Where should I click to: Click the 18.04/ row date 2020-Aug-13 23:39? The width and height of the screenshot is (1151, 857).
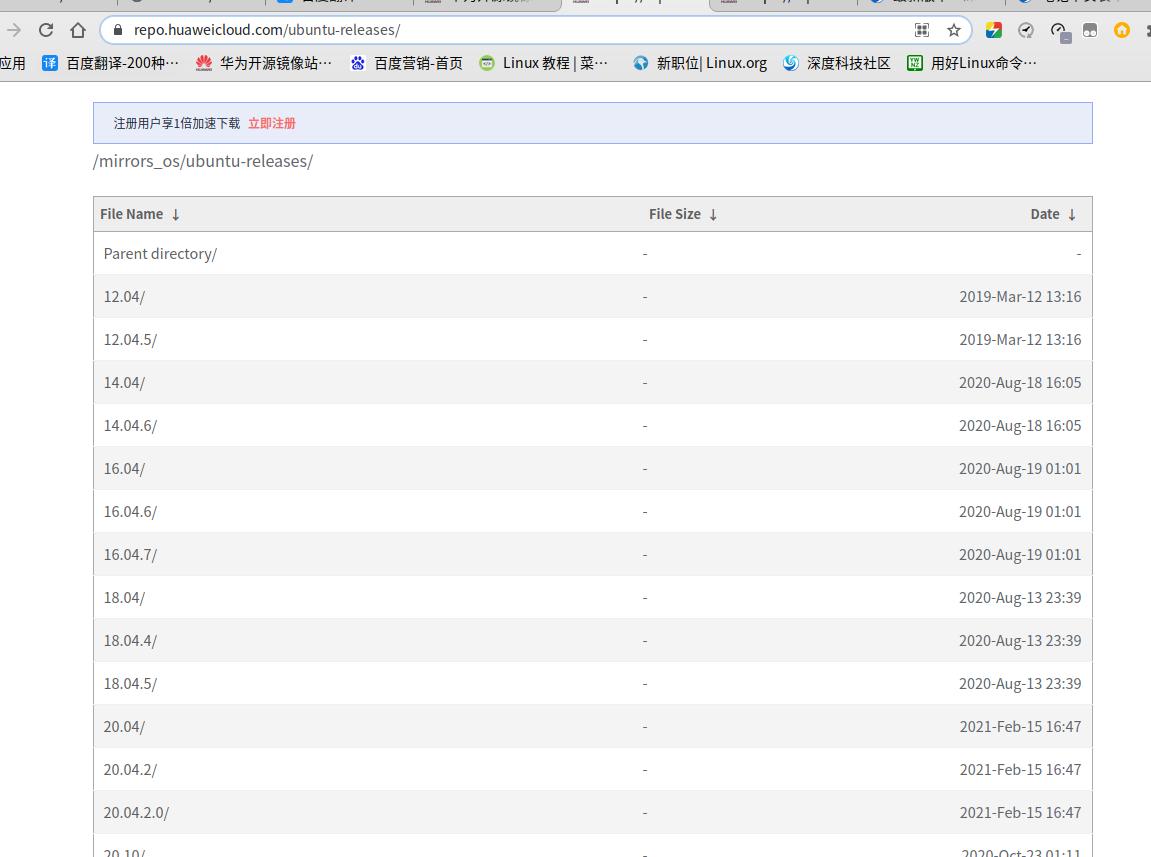[x=1020, y=598]
